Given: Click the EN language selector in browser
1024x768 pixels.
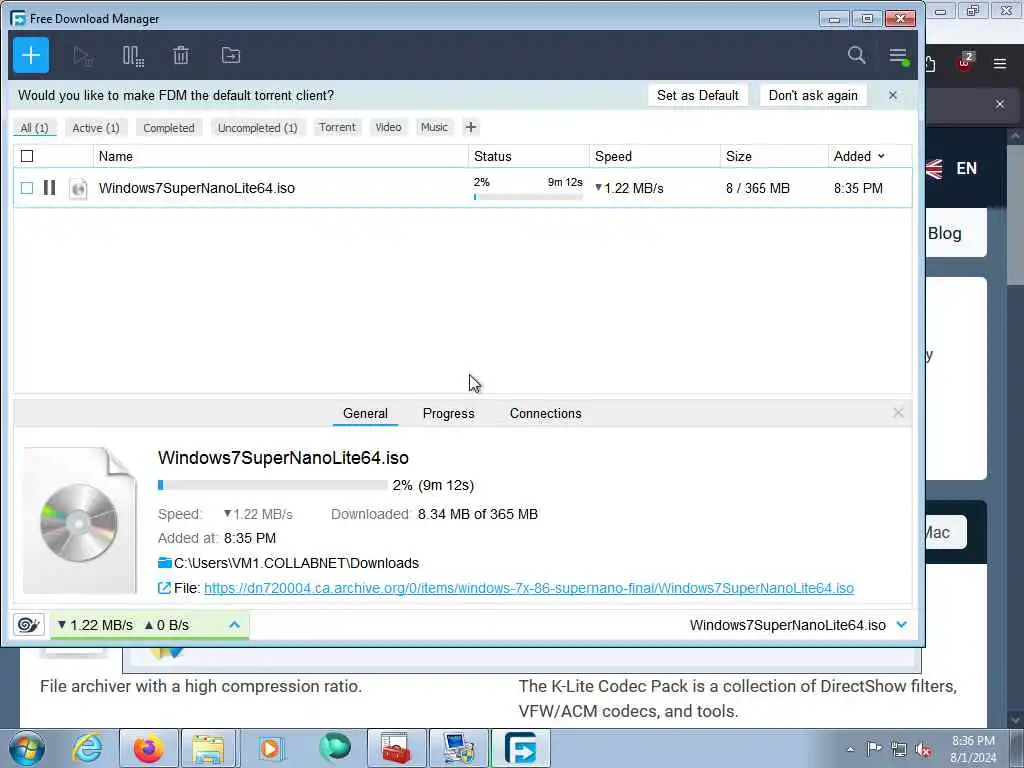Looking at the screenshot, I should coord(967,168).
